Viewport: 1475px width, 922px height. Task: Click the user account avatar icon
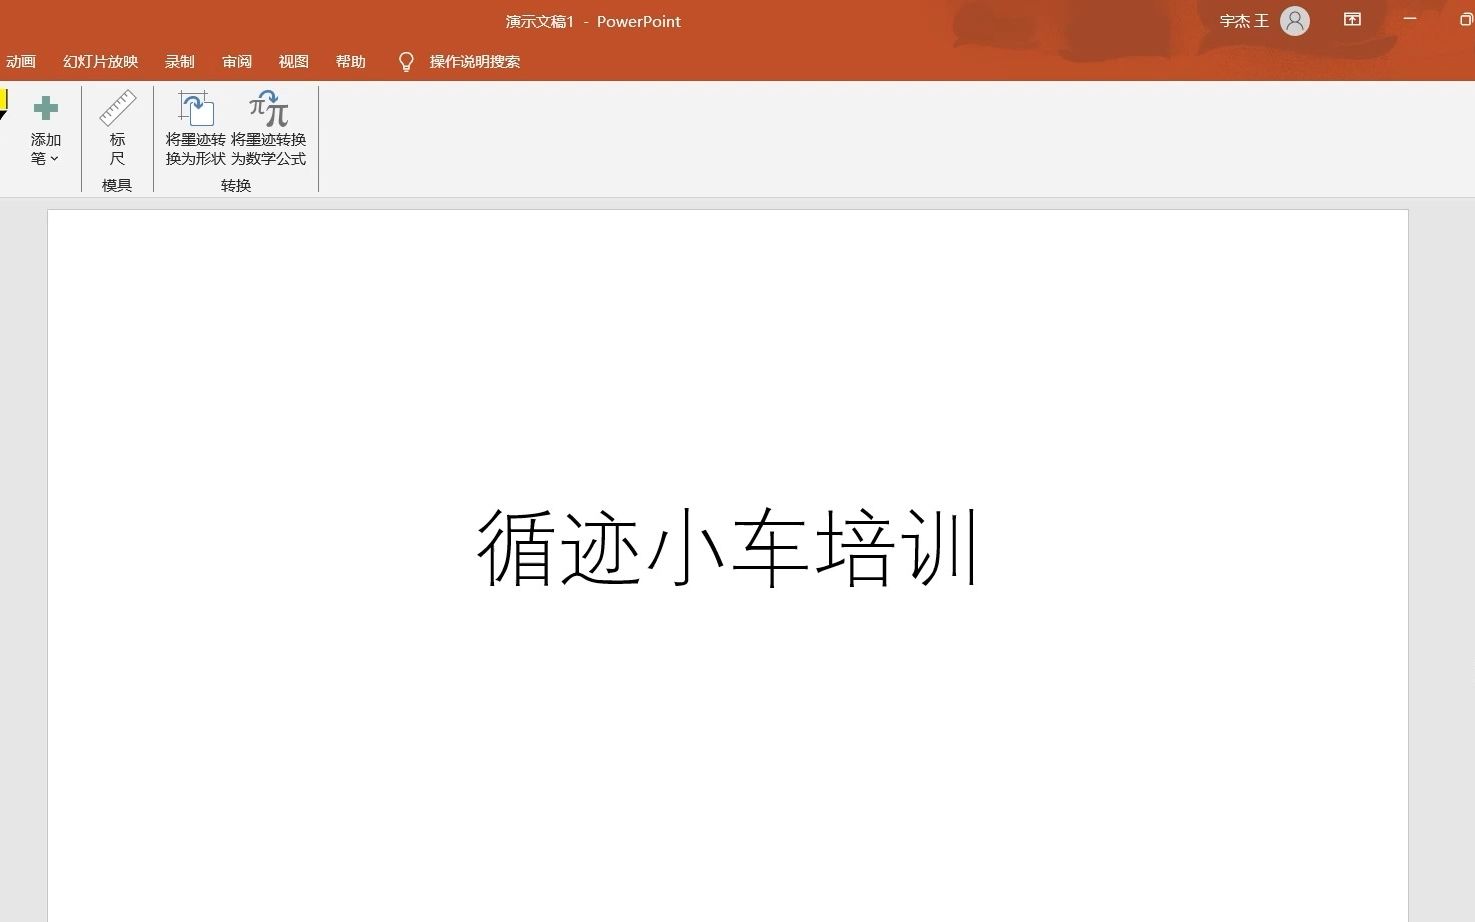[x=1294, y=21]
